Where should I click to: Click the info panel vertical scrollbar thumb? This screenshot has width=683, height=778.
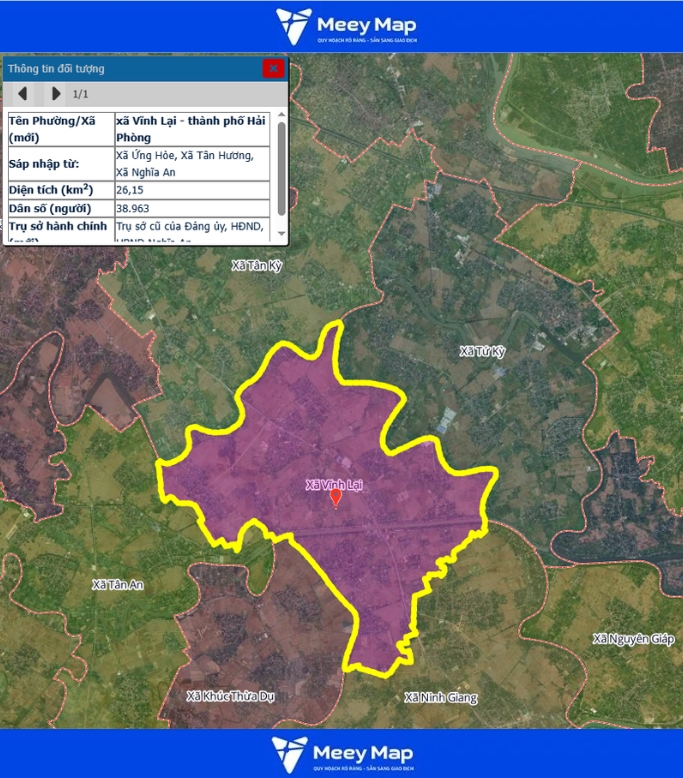click(282, 166)
